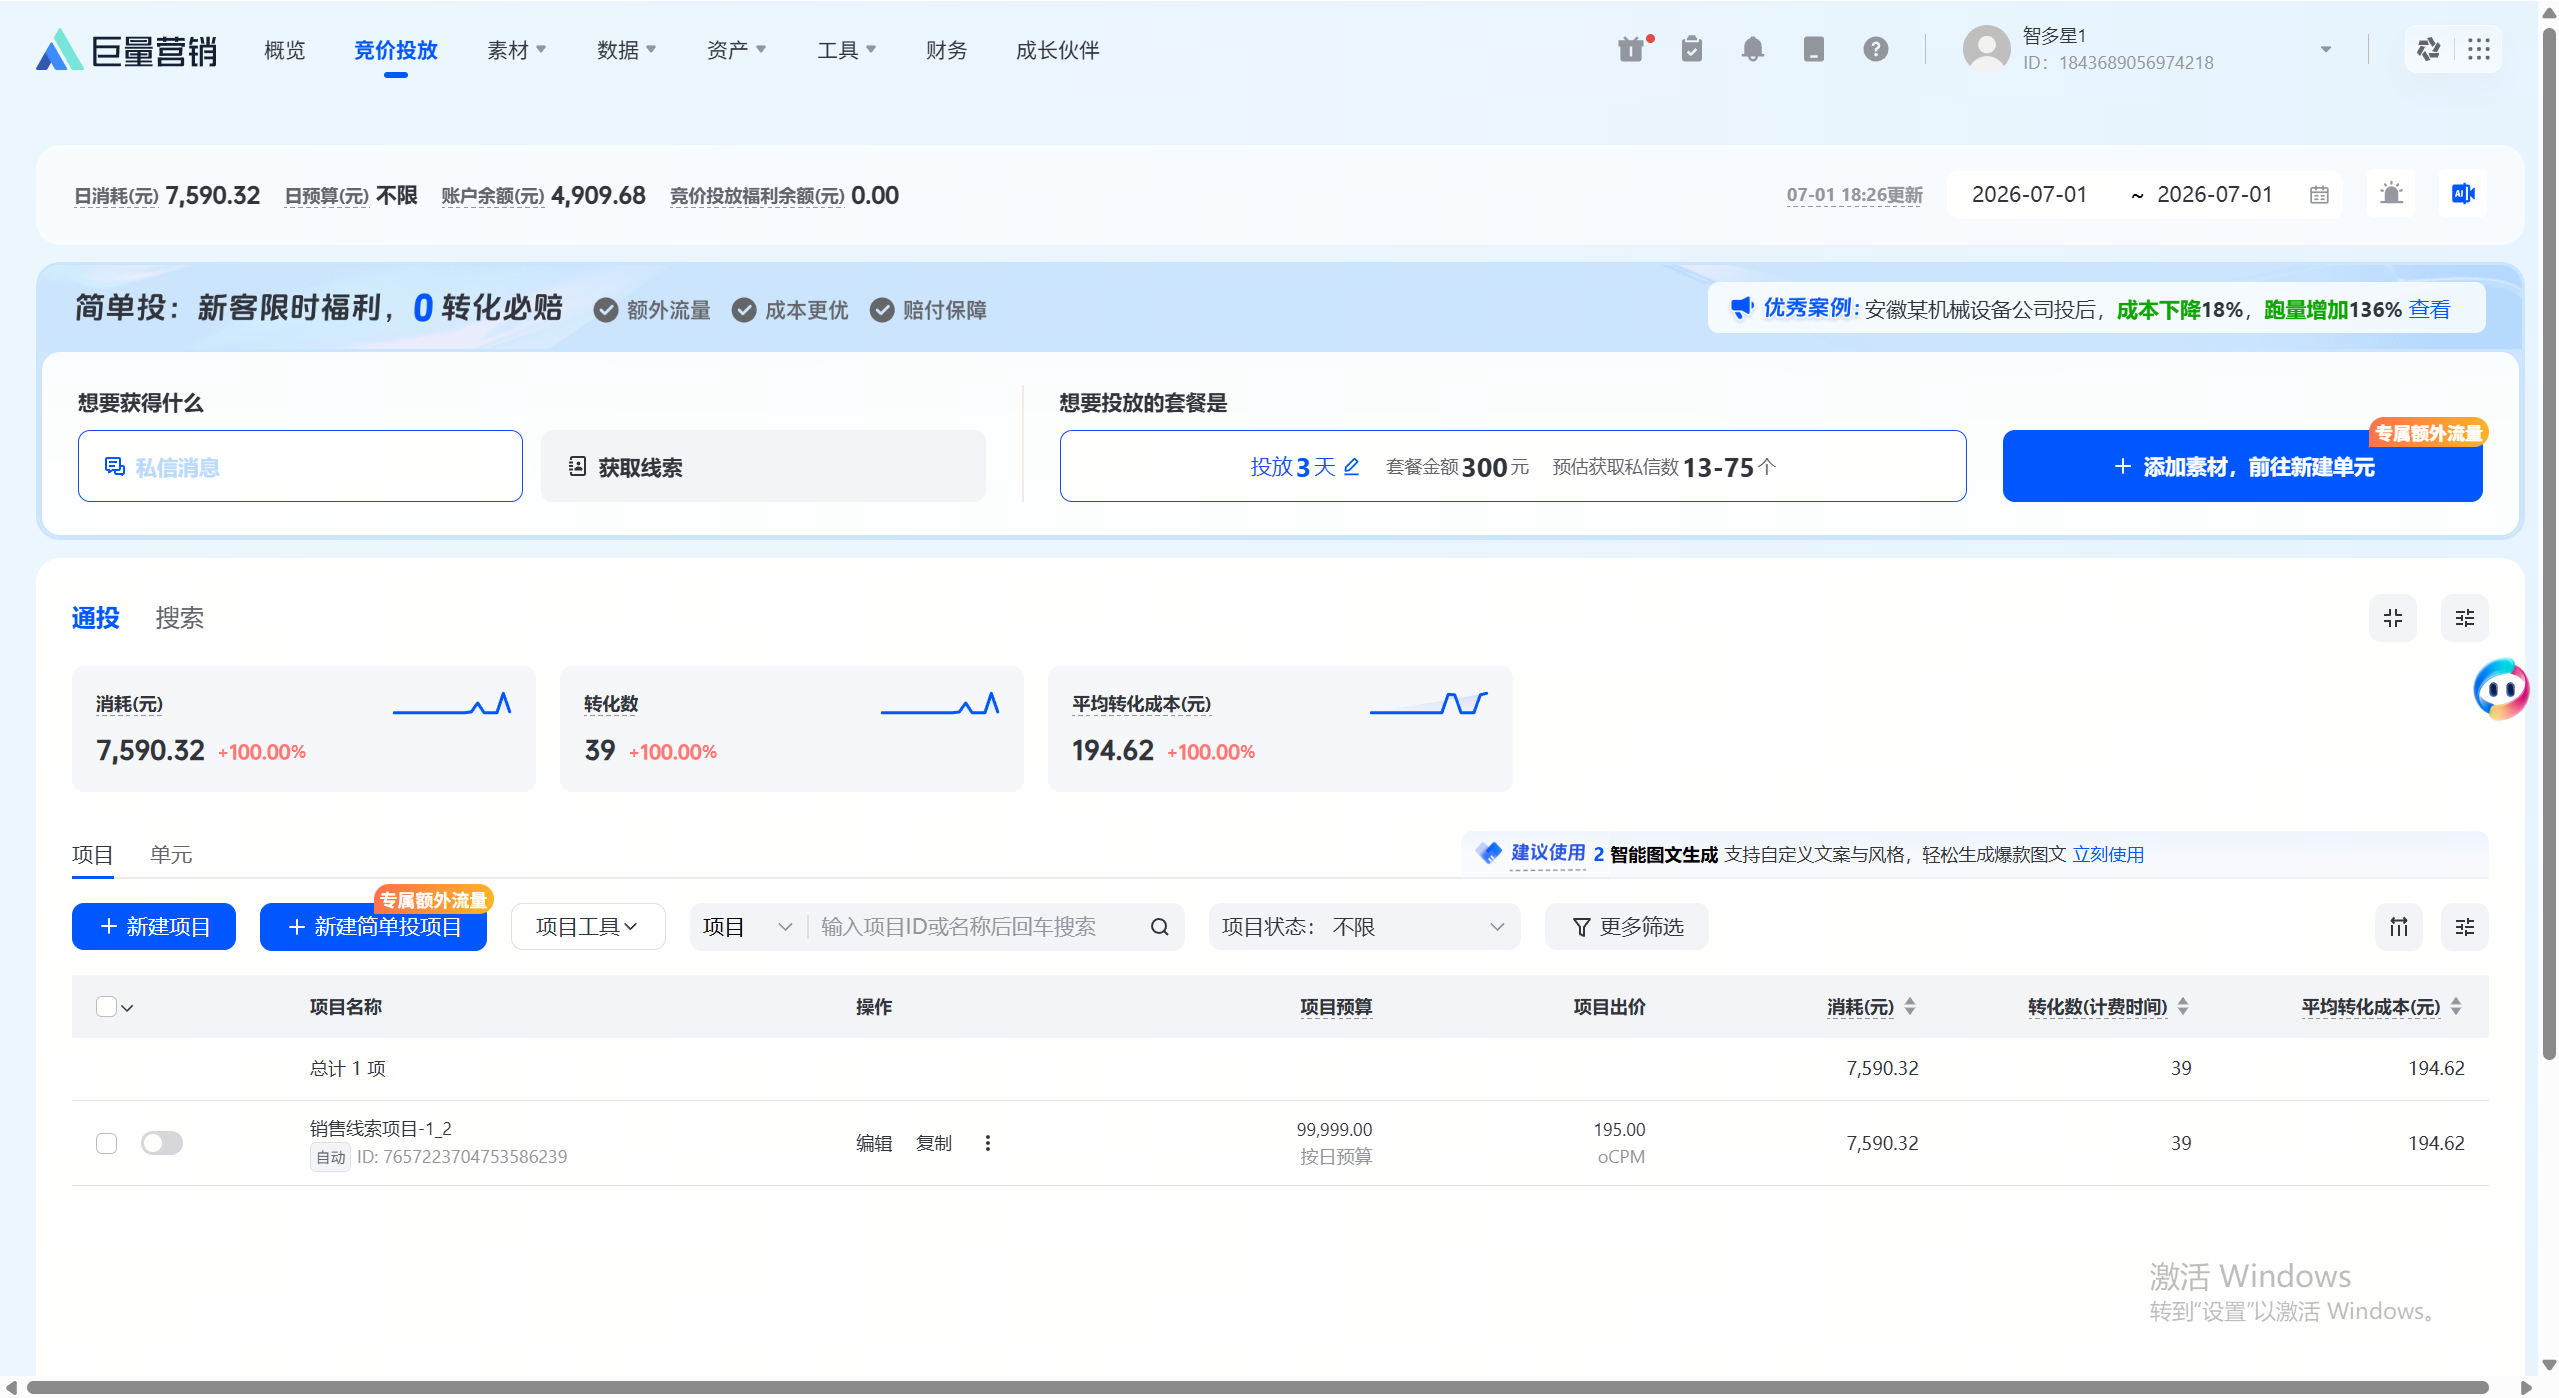Click 新建简单投项目 button

coord(373,927)
